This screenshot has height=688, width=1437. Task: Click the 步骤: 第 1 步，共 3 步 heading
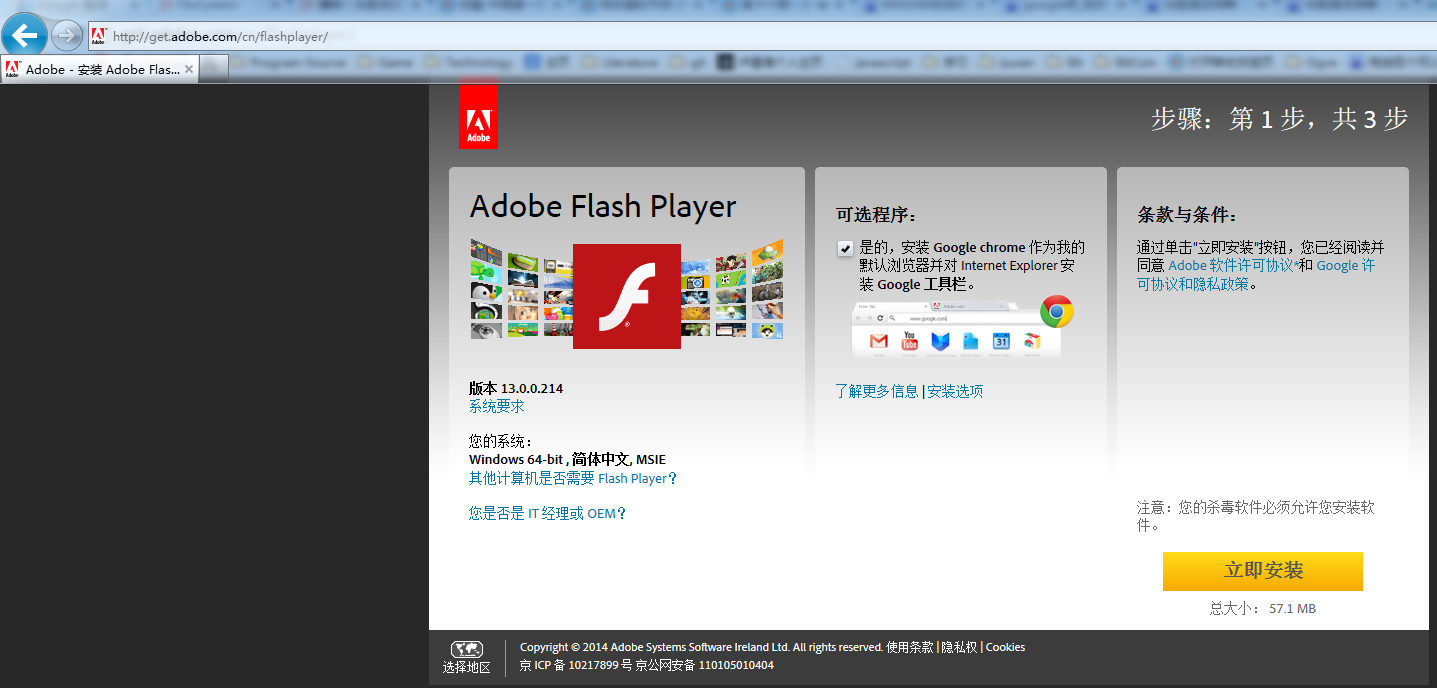click(x=1279, y=119)
